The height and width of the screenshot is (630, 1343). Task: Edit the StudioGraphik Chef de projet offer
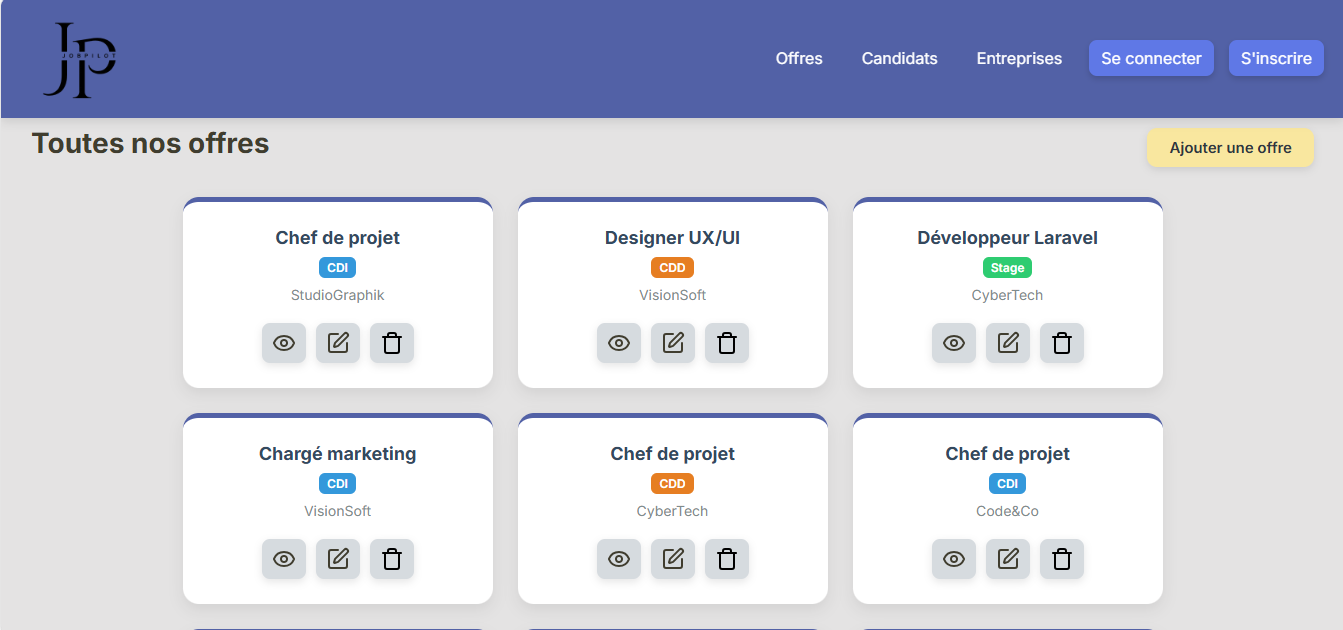(338, 343)
